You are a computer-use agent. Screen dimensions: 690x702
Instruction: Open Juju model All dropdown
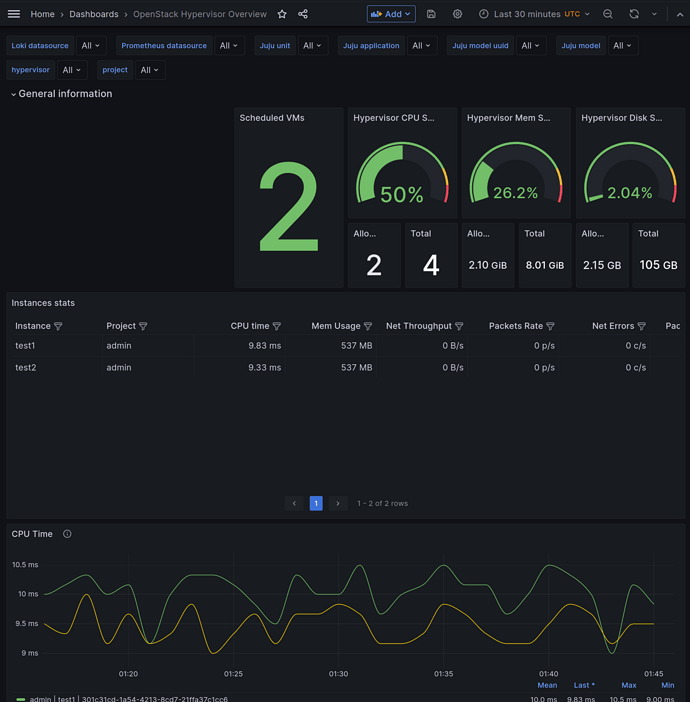click(x=622, y=46)
